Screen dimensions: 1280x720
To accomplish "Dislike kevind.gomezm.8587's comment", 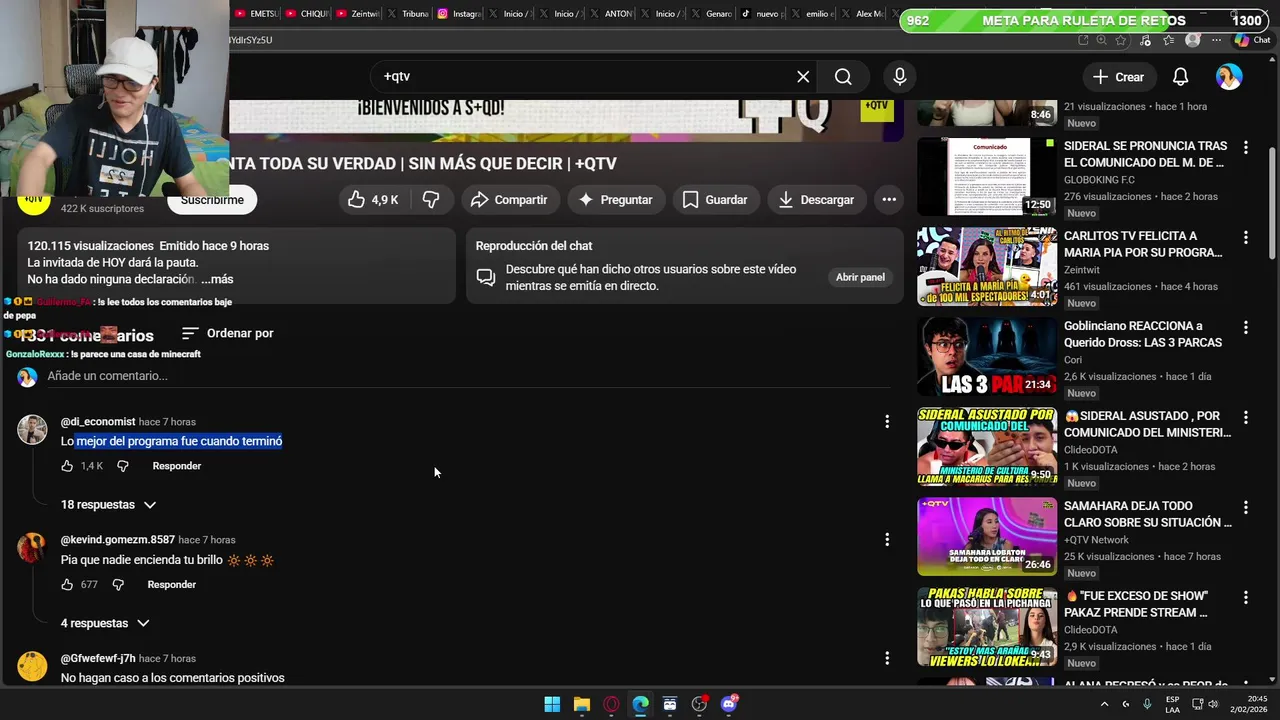I will pos(118,584).
